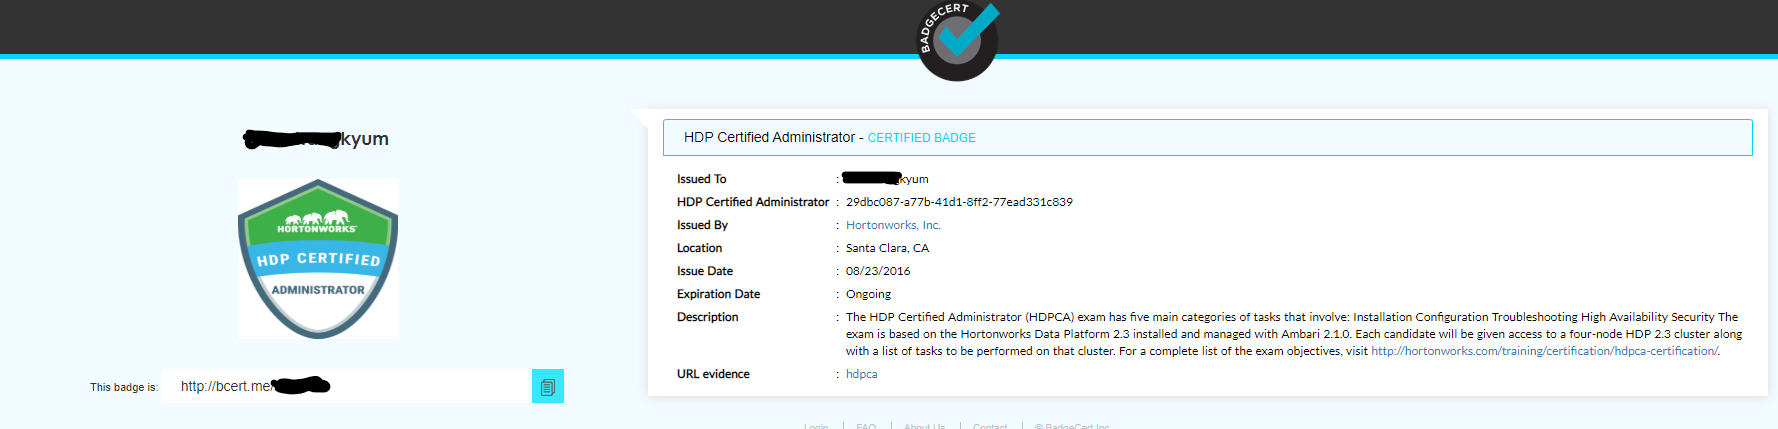This screenshot has width=1778, height=429.
Task: Select the badge ID 29dbc087-a77b-41d1-8ff2-77ead331c839
Action: tap(959, 202)
